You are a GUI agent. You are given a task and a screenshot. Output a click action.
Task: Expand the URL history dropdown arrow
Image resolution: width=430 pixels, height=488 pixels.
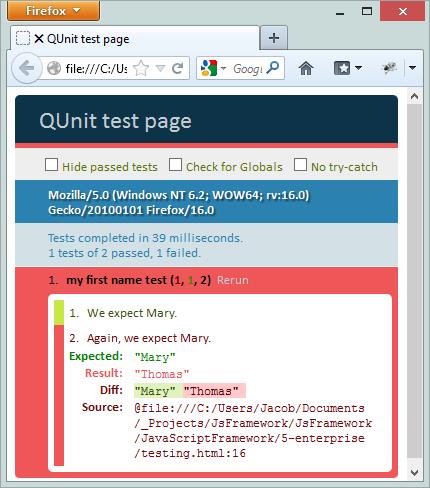pyautogui.click(x=160, y=68)
